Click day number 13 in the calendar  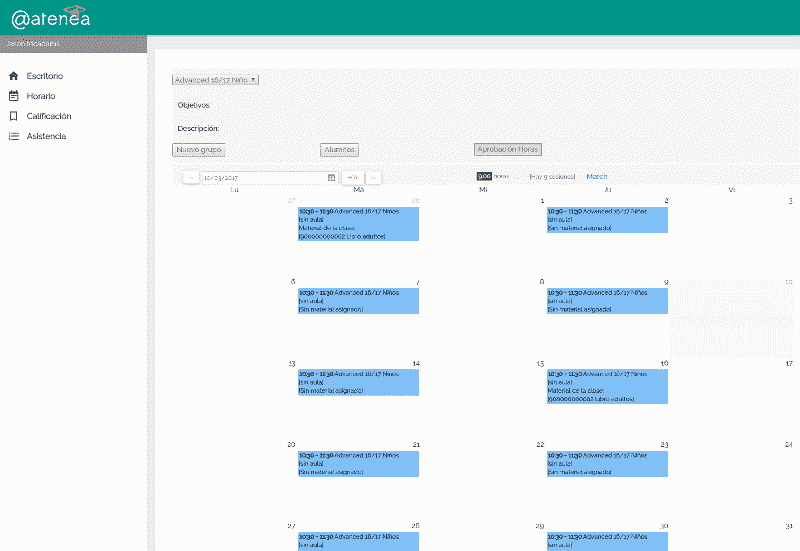point(292,364)
